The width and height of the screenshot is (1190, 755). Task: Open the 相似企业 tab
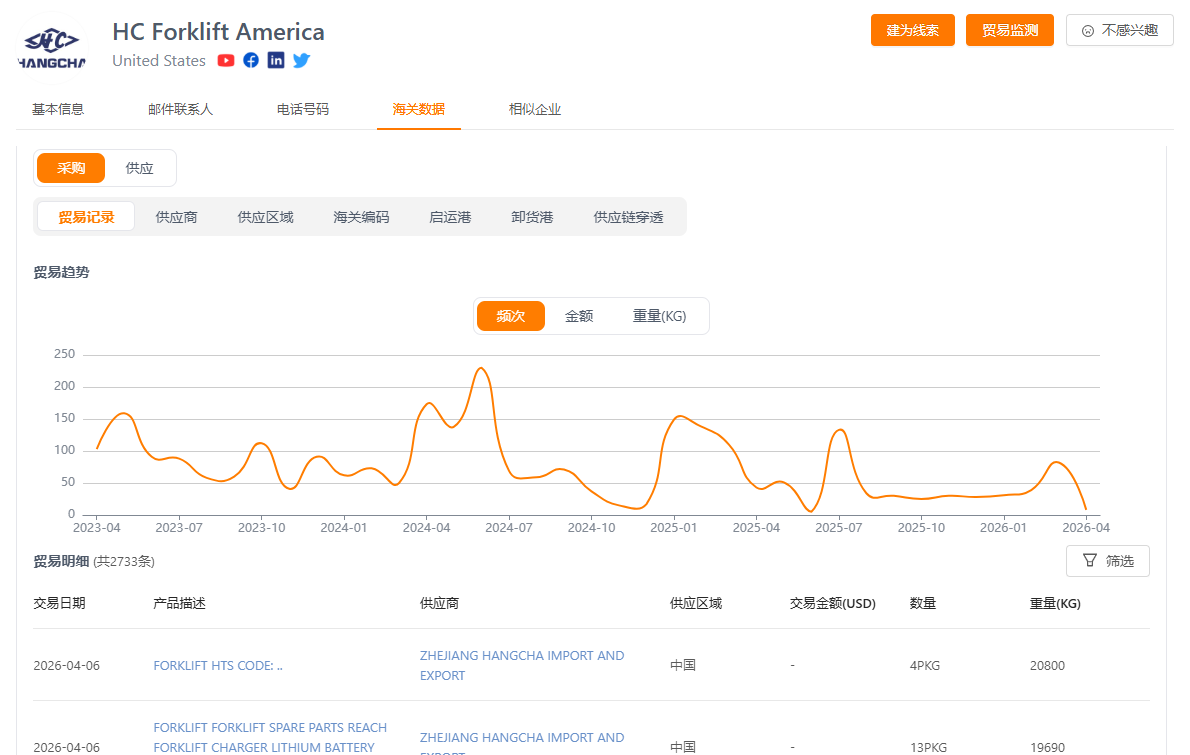535,109
